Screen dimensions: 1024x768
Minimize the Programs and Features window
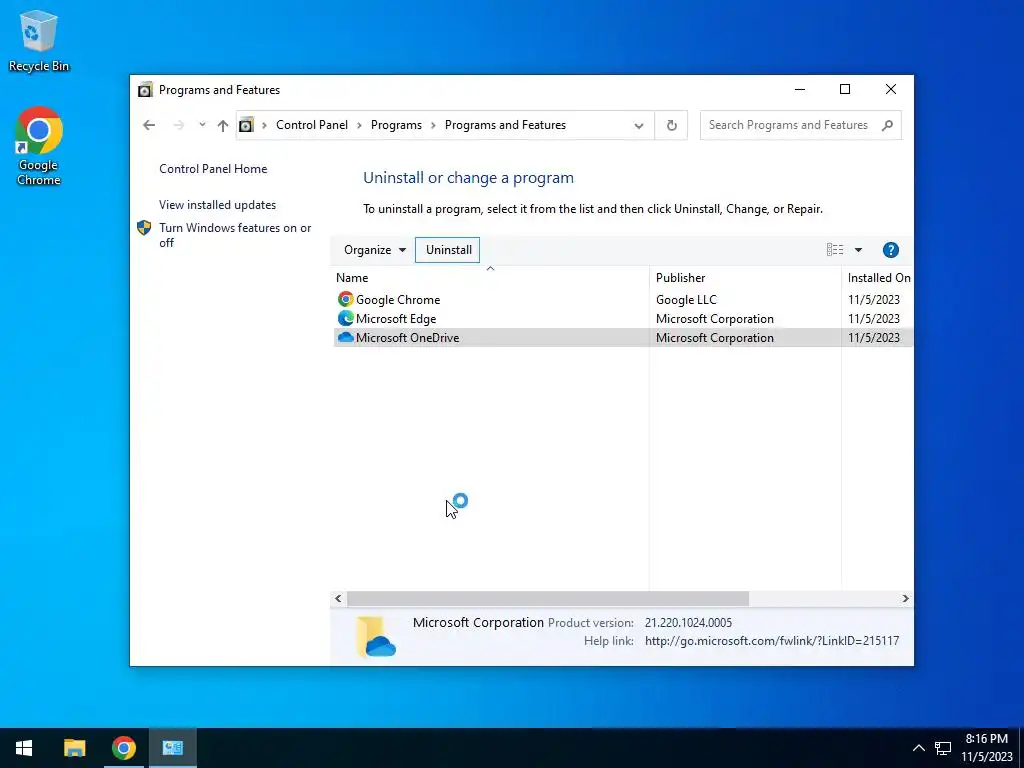click(800, 89)
